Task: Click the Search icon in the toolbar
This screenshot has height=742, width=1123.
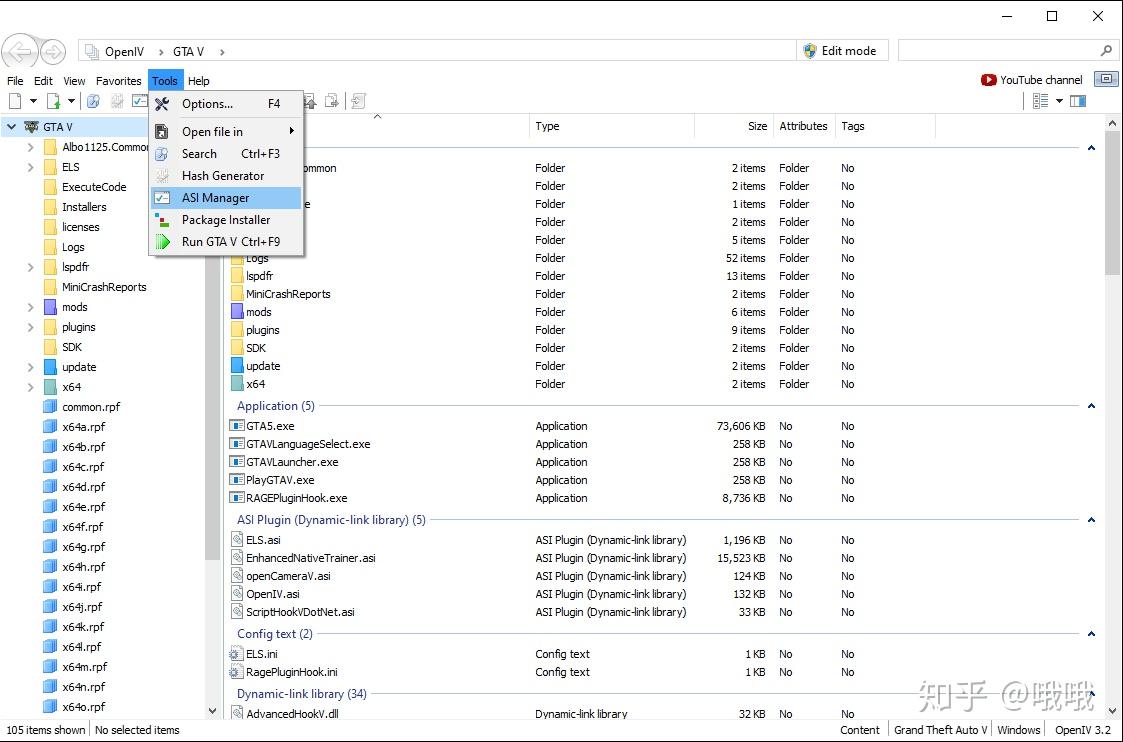Action: click(93, 102)
